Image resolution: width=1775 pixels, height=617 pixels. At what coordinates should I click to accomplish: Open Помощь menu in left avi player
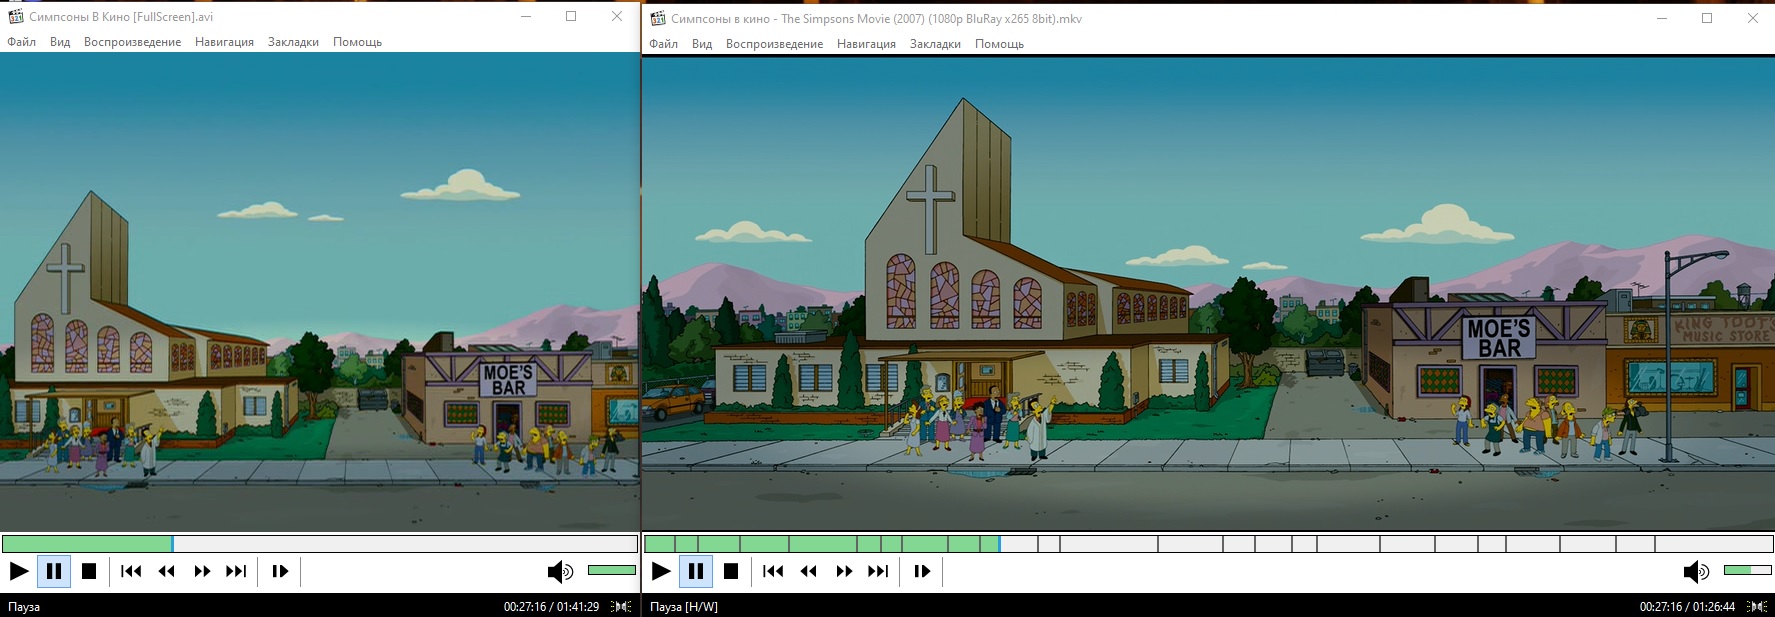pyautogui.click(x=357, y=42)
